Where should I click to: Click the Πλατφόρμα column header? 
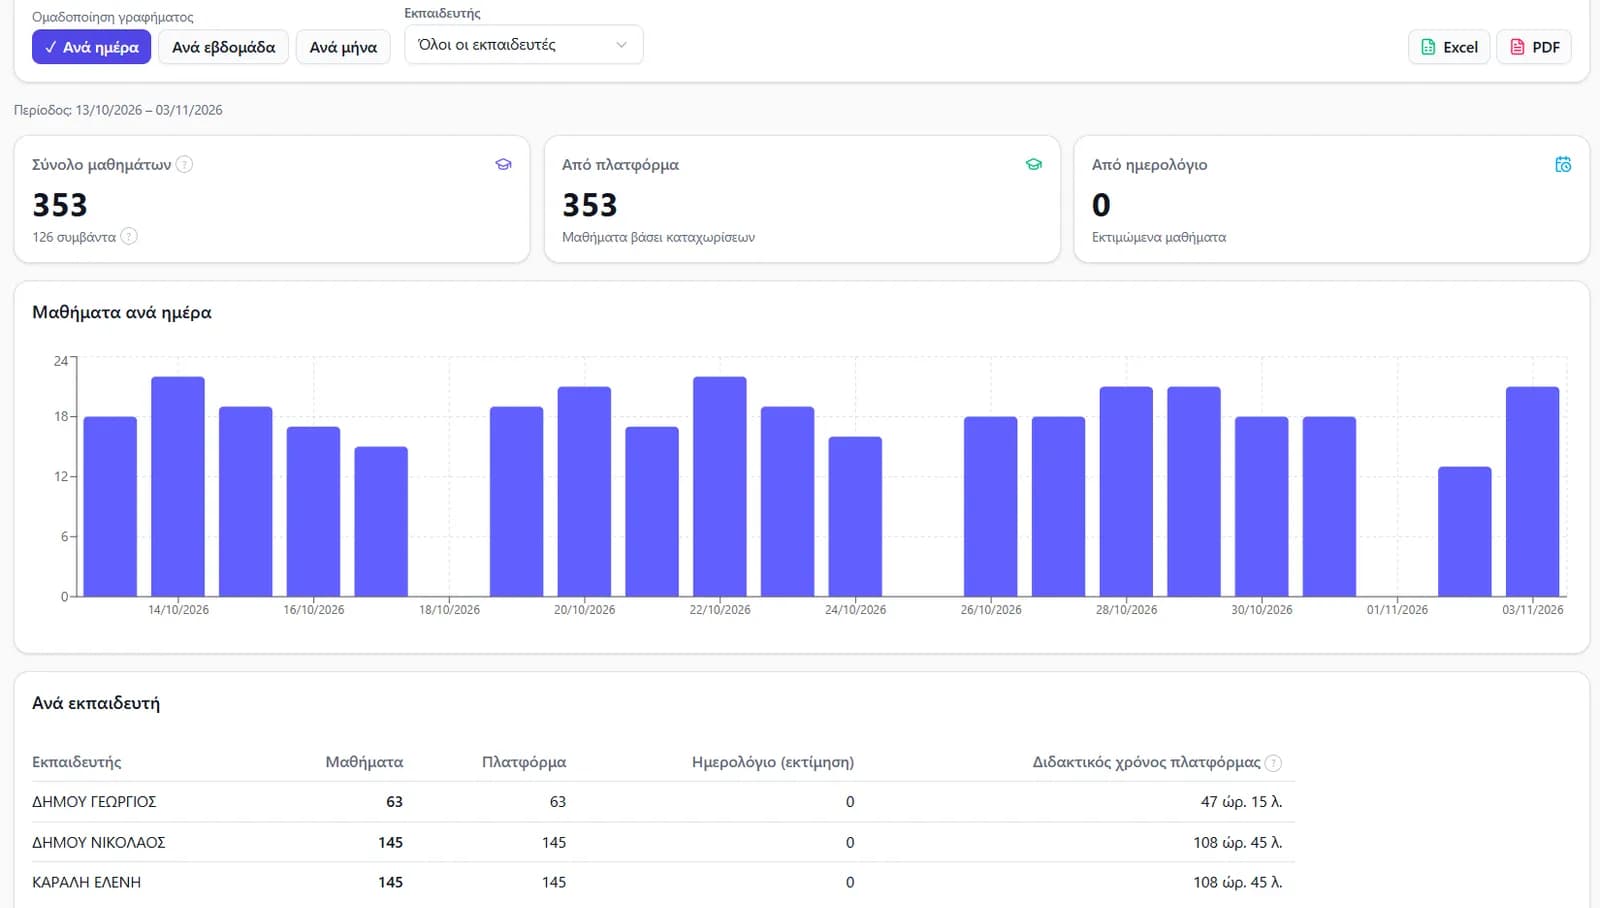(524, 762)
